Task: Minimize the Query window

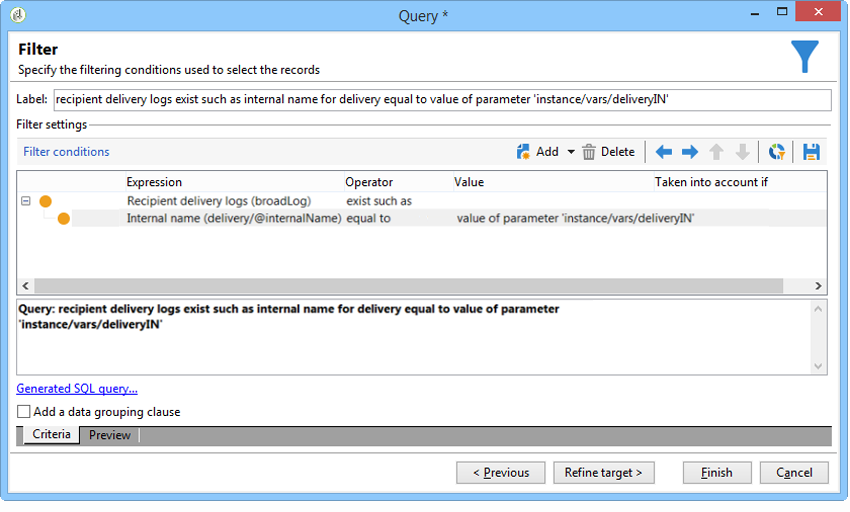Action: (x=755, y=12)
